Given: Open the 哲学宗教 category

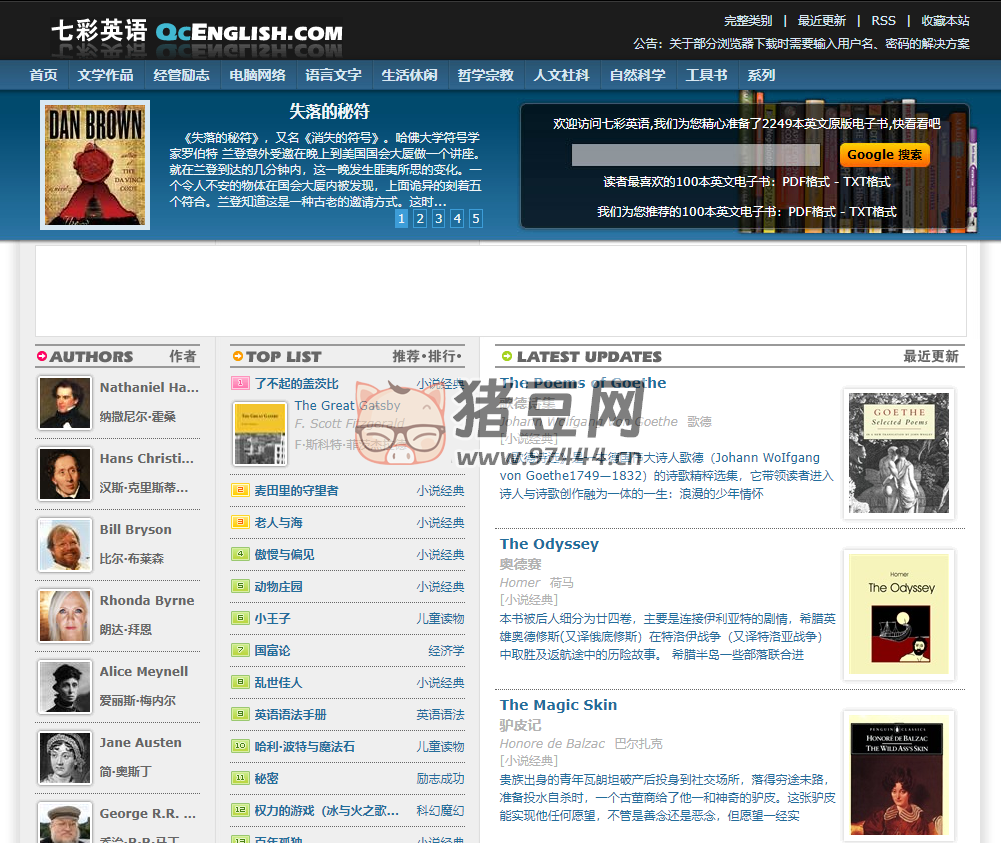Looking at the screenshot, I should coord(485,75).
